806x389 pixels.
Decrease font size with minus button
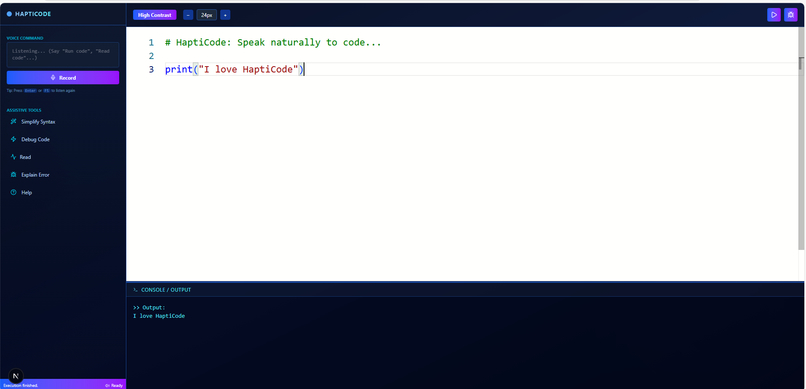pyautogui.click(x=188, y=15)
